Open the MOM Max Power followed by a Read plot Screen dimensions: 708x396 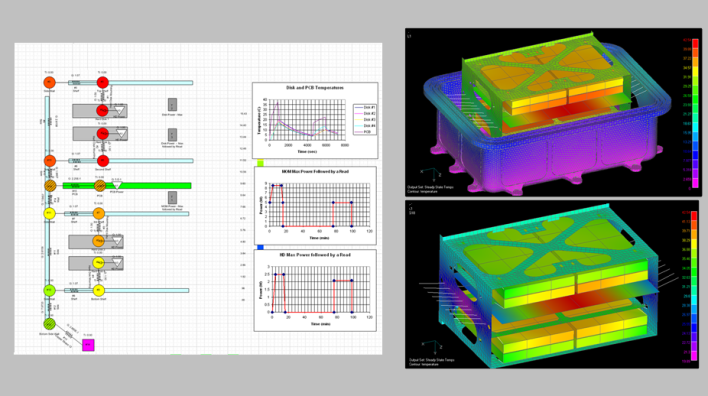pyautogui.click(x=315, y=206)
